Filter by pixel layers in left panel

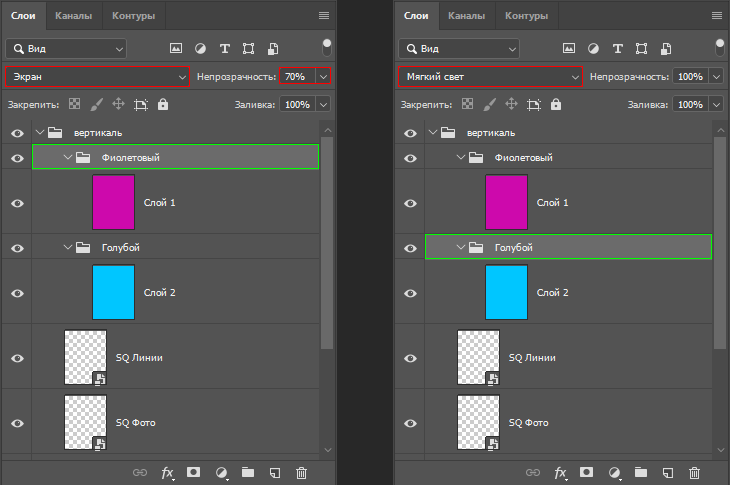coord(176,48)
